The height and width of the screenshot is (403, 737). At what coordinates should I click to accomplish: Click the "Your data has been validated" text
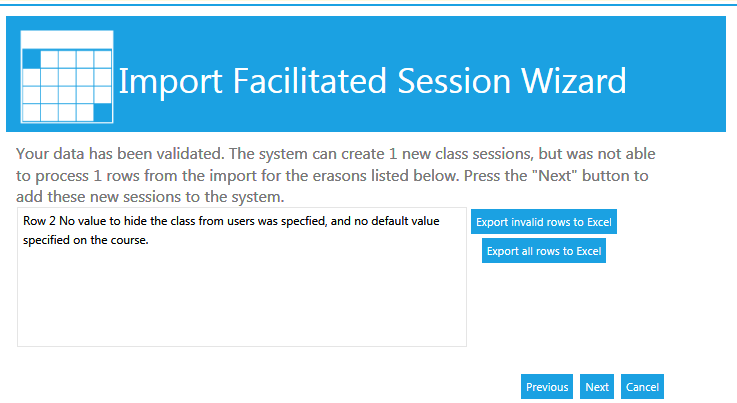pos(120,155)
